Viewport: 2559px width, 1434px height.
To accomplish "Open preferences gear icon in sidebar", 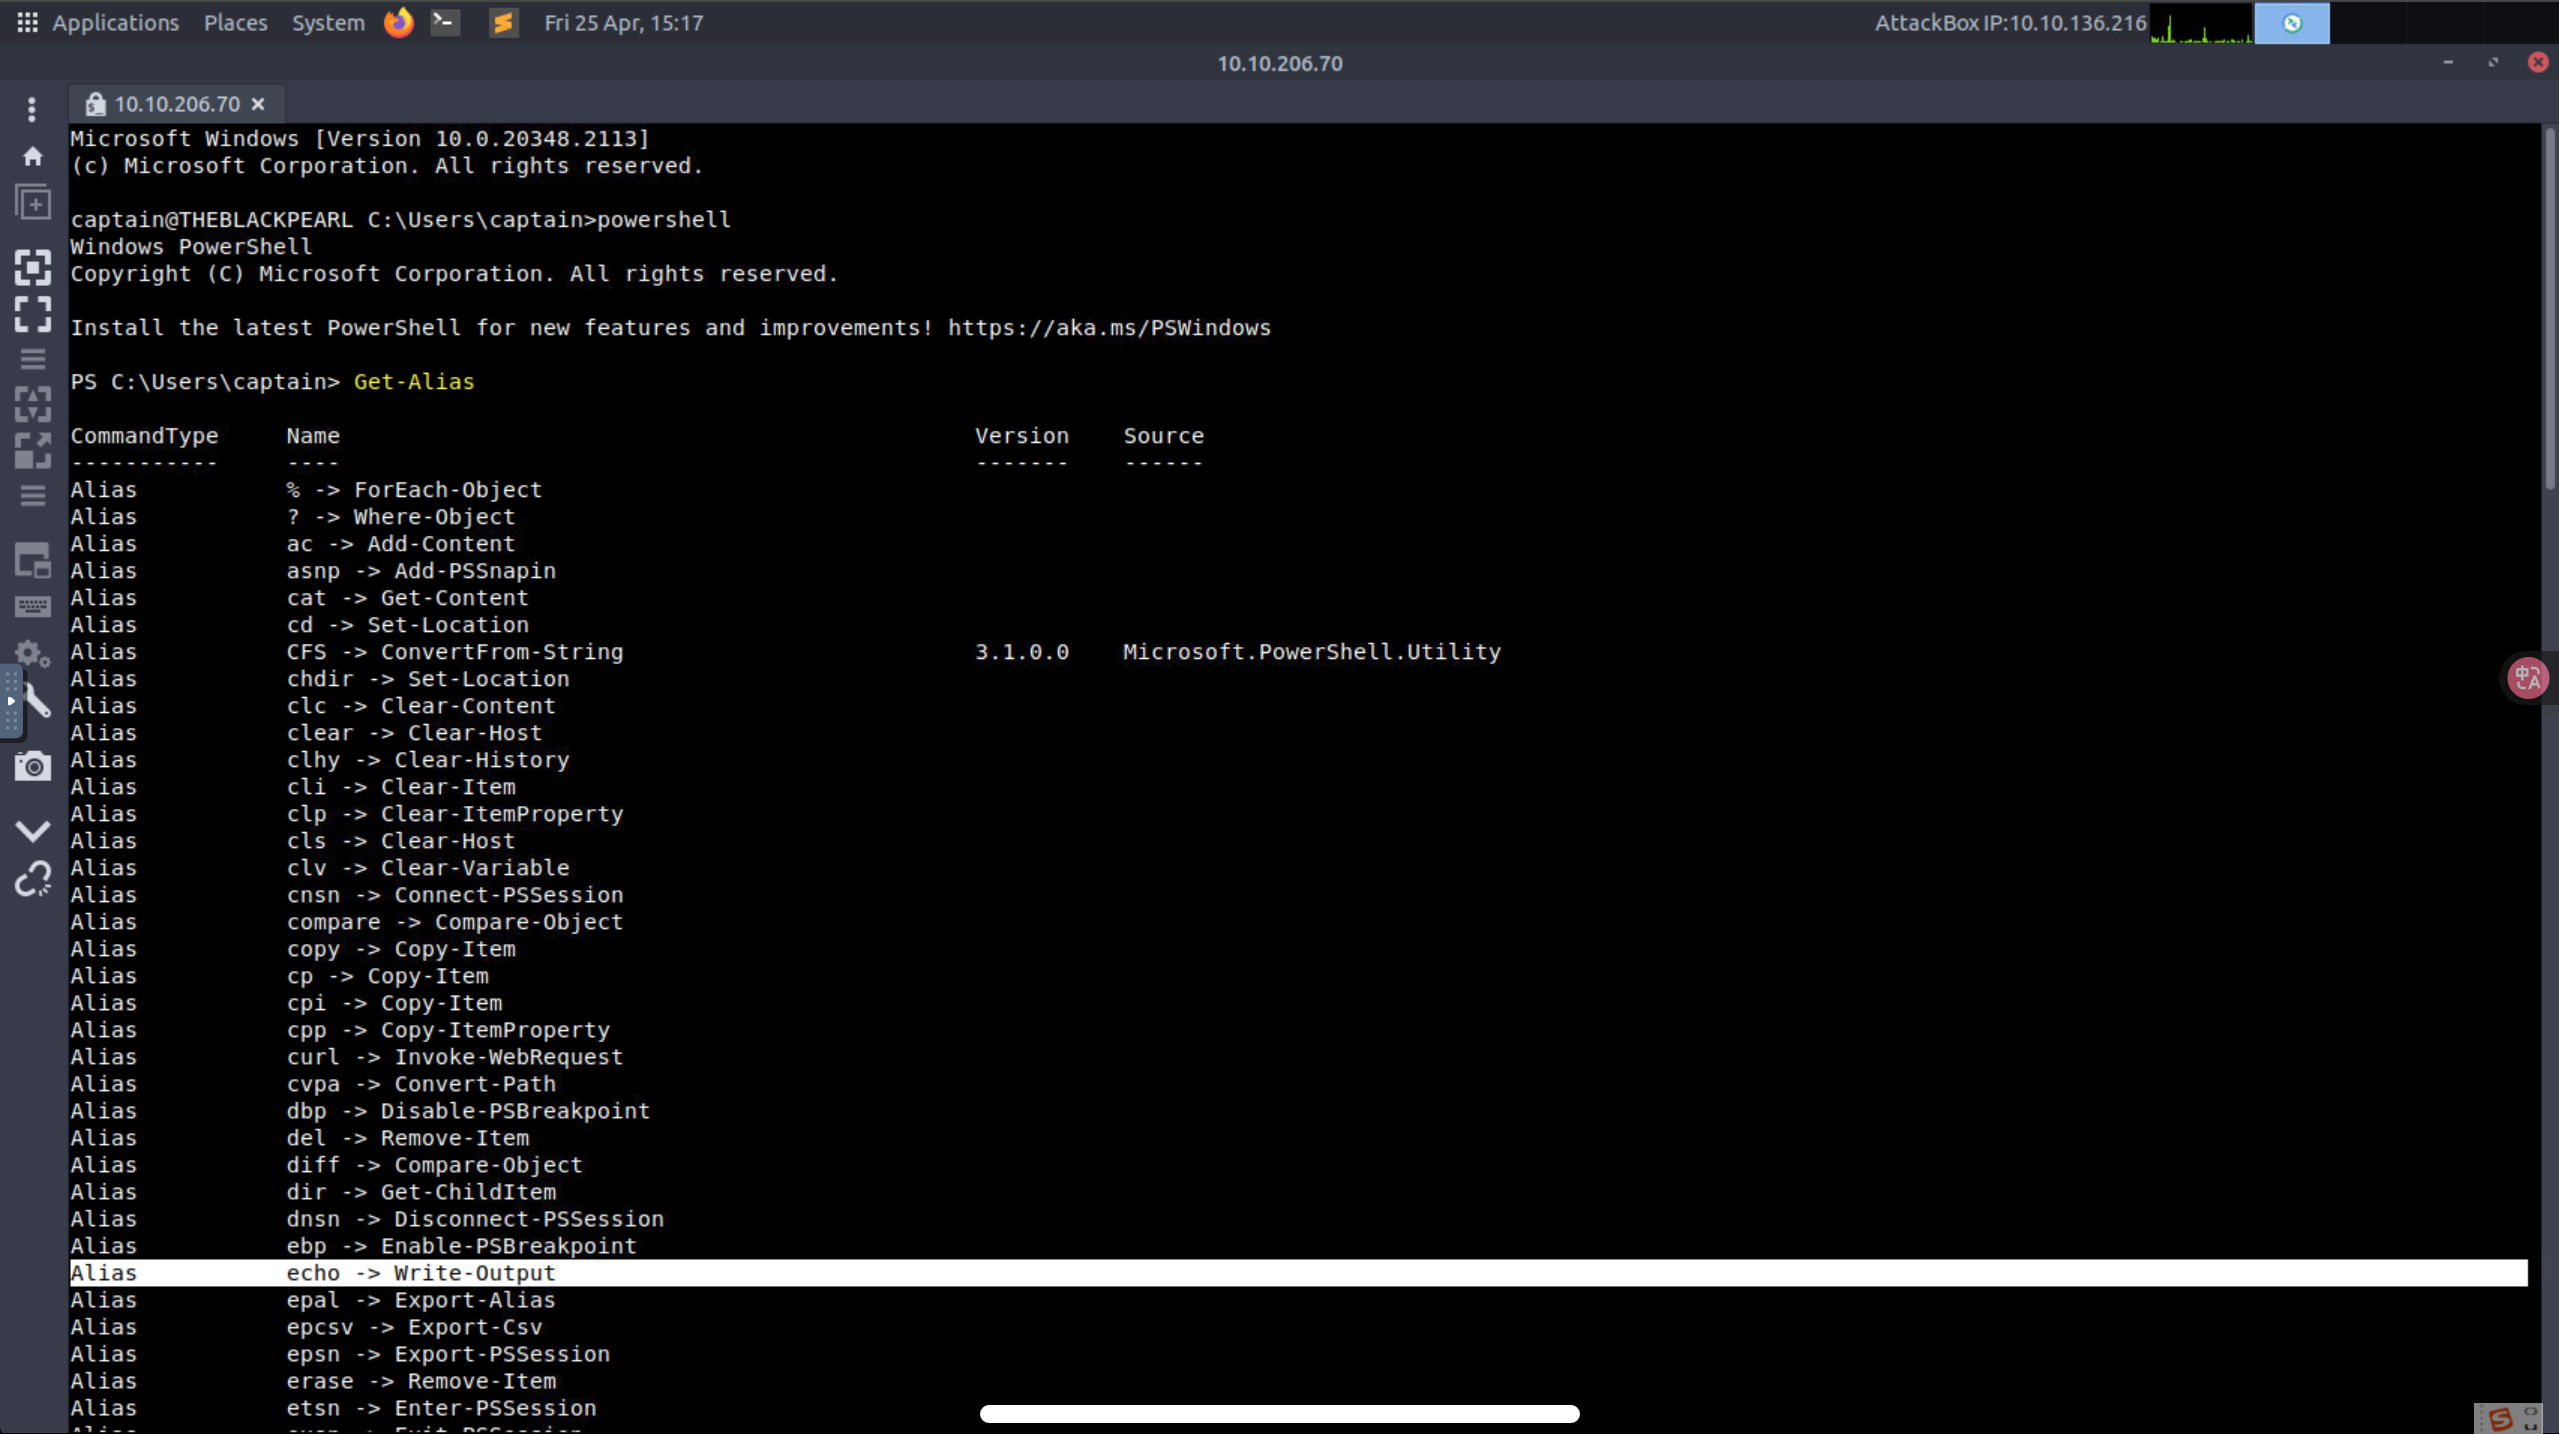I will (32, 654).
